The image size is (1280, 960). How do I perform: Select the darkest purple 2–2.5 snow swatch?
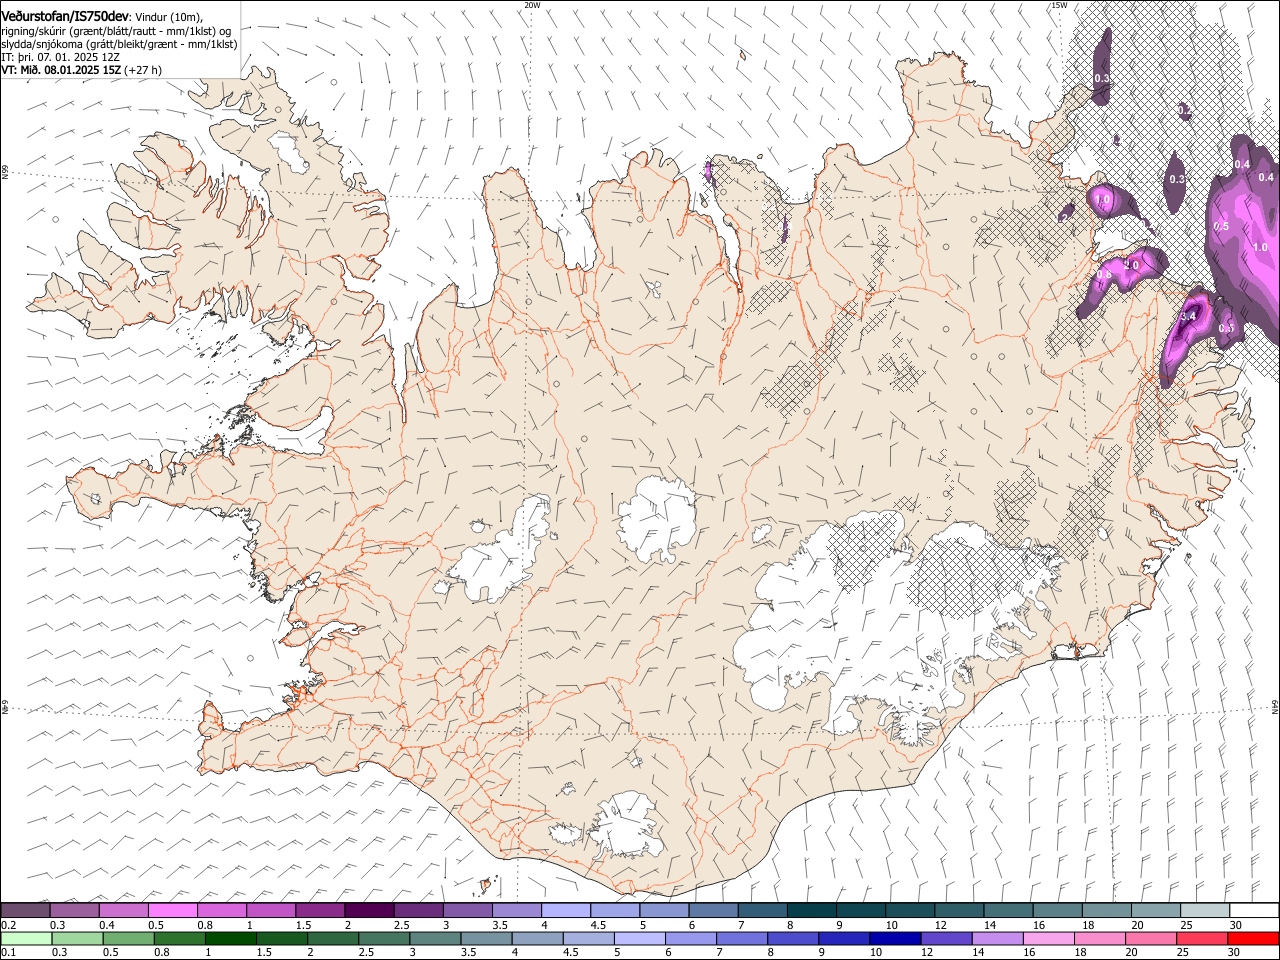point(369,911)
